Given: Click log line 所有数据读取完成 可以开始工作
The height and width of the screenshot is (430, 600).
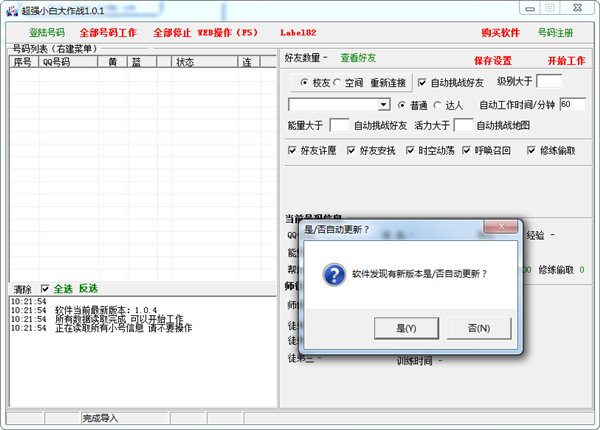Looking at the screenshot, I should pos(119,319).
